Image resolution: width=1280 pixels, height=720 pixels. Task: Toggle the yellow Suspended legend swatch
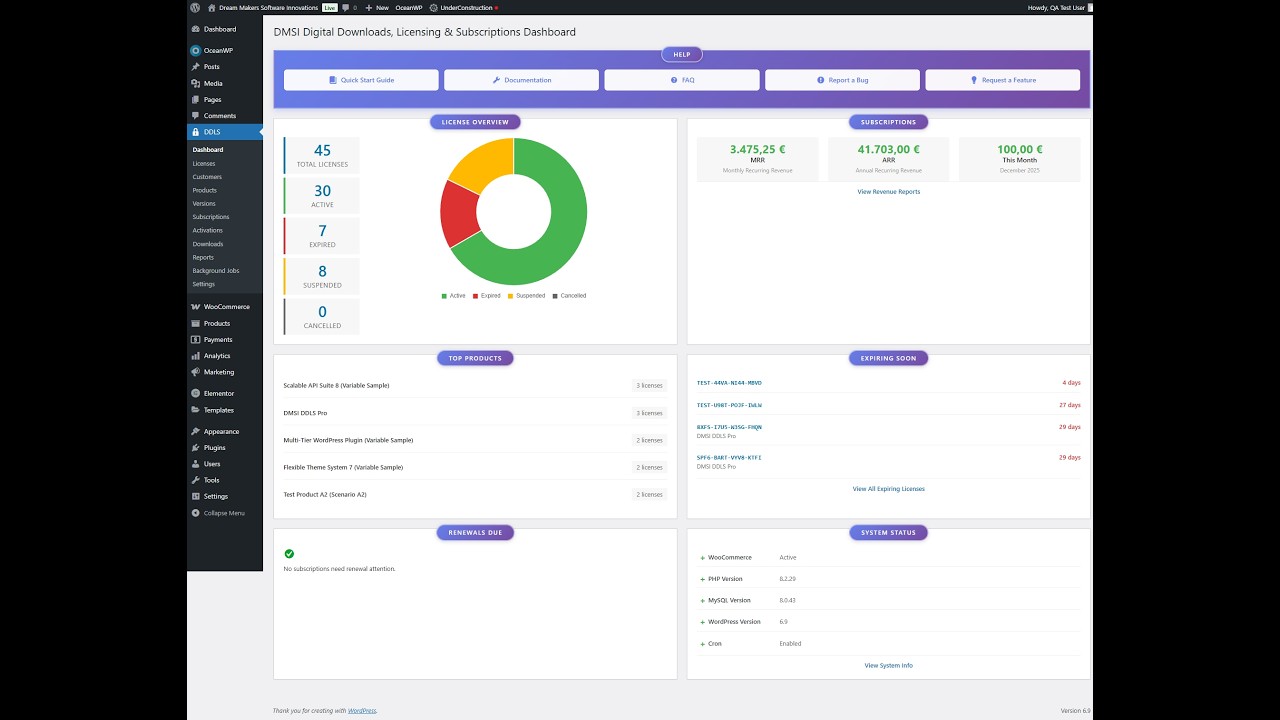pos(511,296)
